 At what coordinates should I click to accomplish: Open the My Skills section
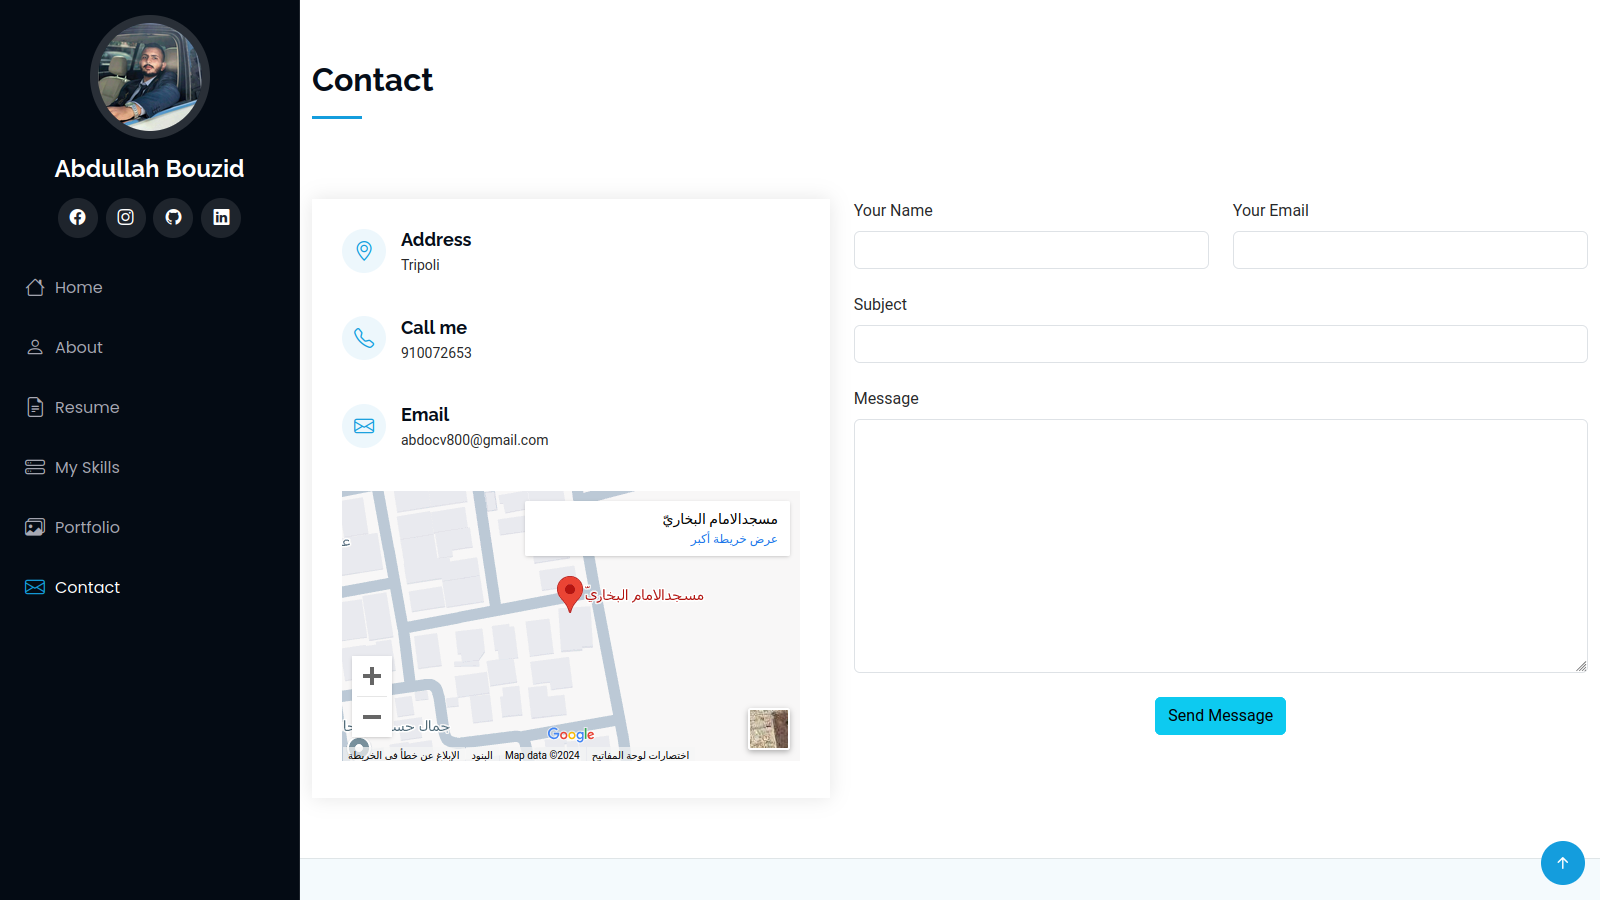coord(86,468)
